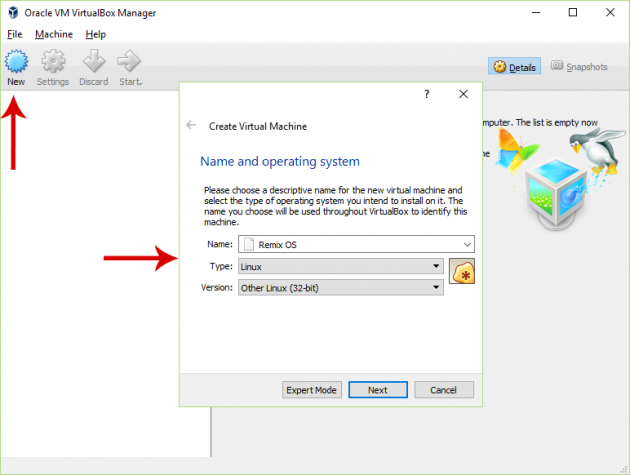Screen dimensions: 630x475
Task: Expand the Name combo box arrow
Action: pos(467,244)
